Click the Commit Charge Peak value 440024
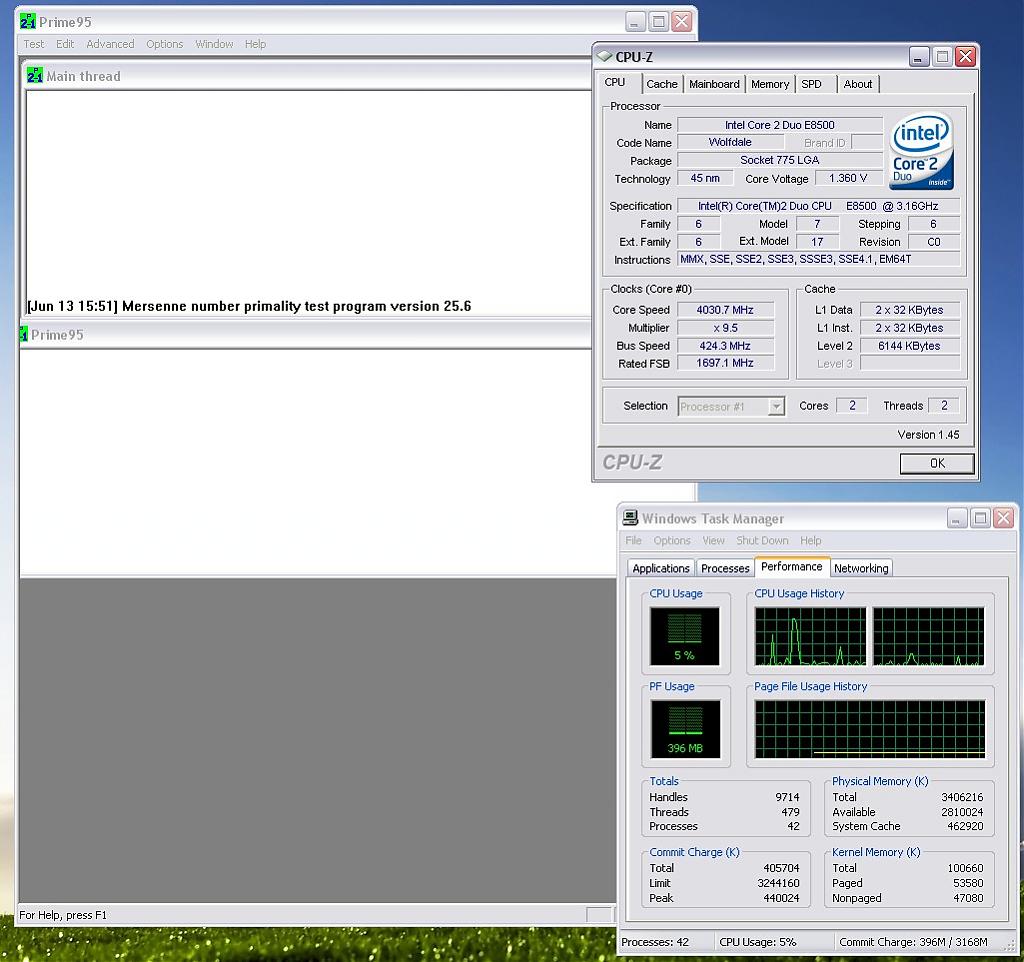Image resolution: width=1024 pixels, height=962 pixels. pyautogui.click(x=781, y=899)
